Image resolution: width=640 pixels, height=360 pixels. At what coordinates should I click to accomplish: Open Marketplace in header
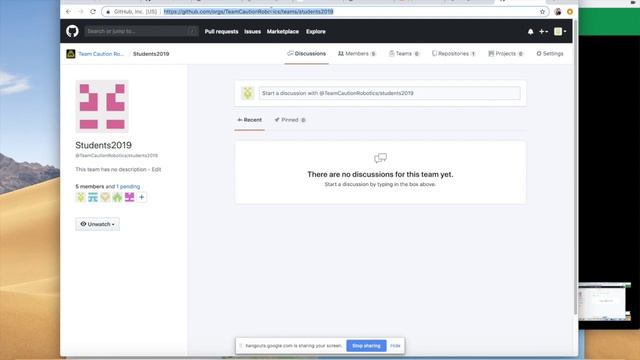pos(283,31)
